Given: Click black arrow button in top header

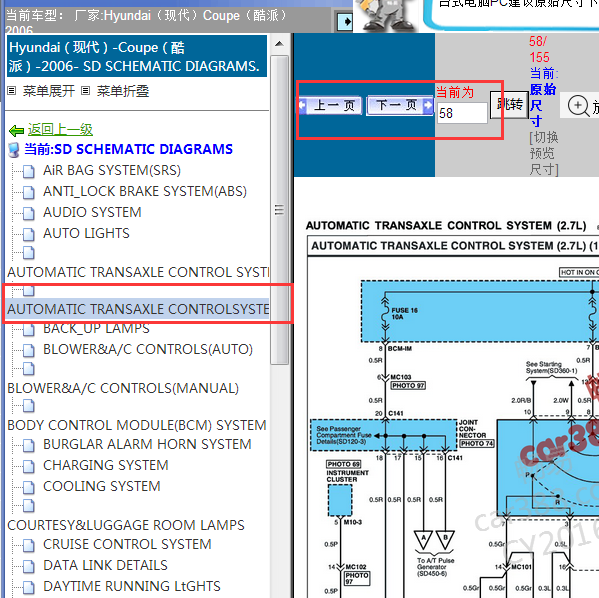Looking at the screenshot, I should click(x=345, y=21).
